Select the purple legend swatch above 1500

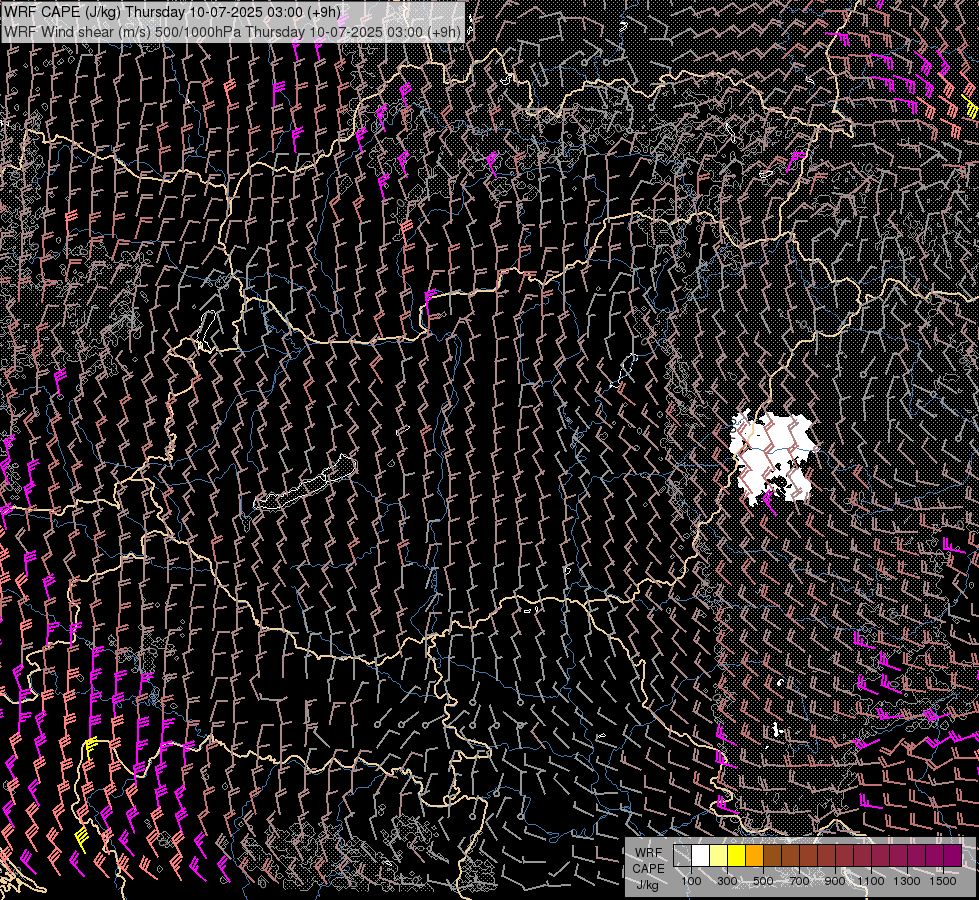click(x=953, y=856)
